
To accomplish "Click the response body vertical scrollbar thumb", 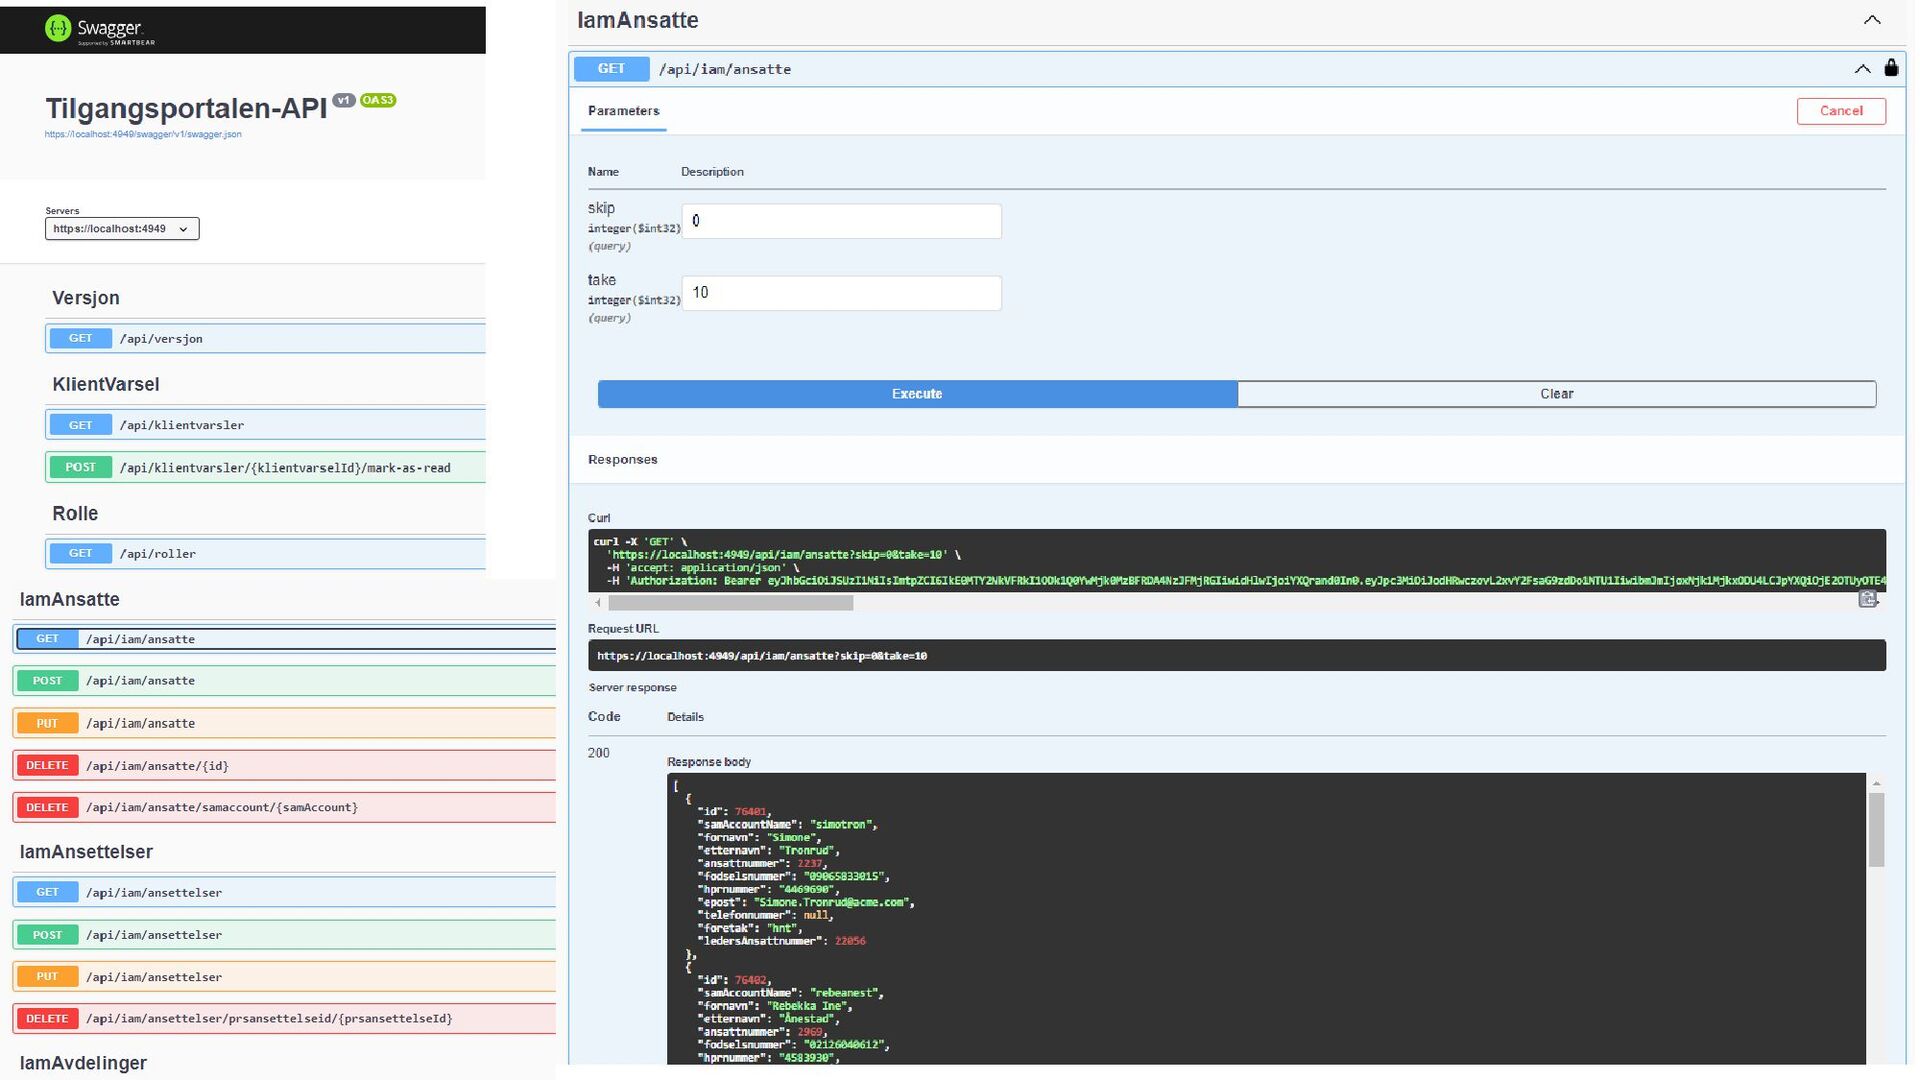I will (1876, 830).
